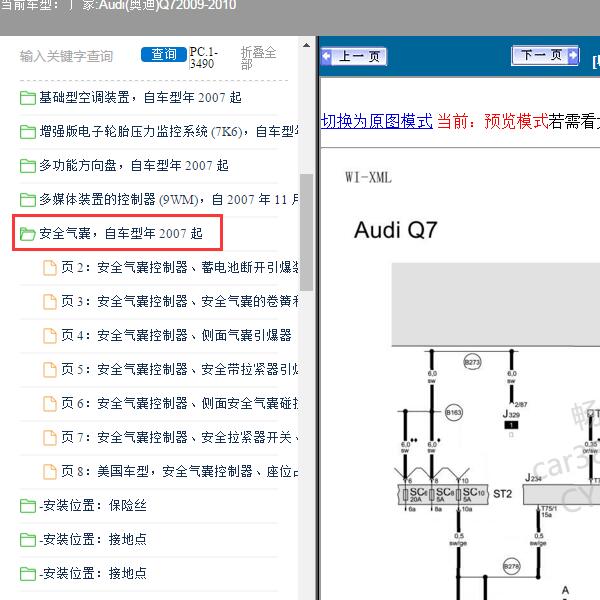Click the scrollbar up arrow in tree panel
Image resolution: width=600 pixels, height=600 pixels.
click(306, 45)
